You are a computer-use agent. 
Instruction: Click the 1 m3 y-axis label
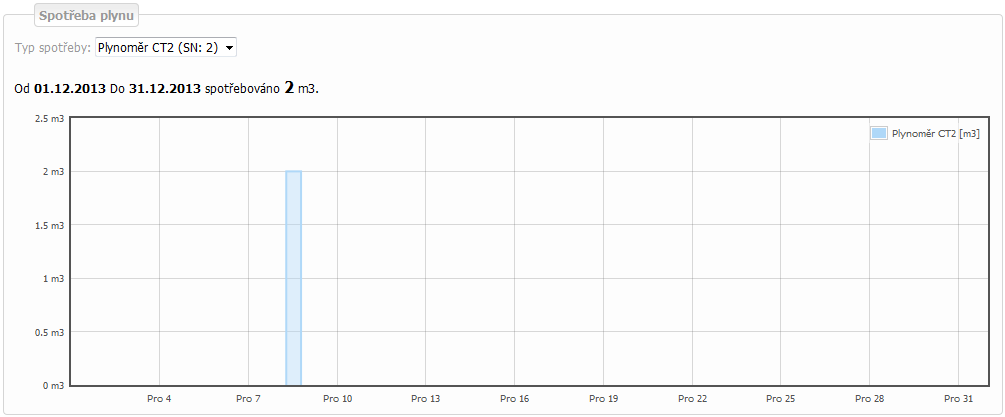(x=54, y=278)
